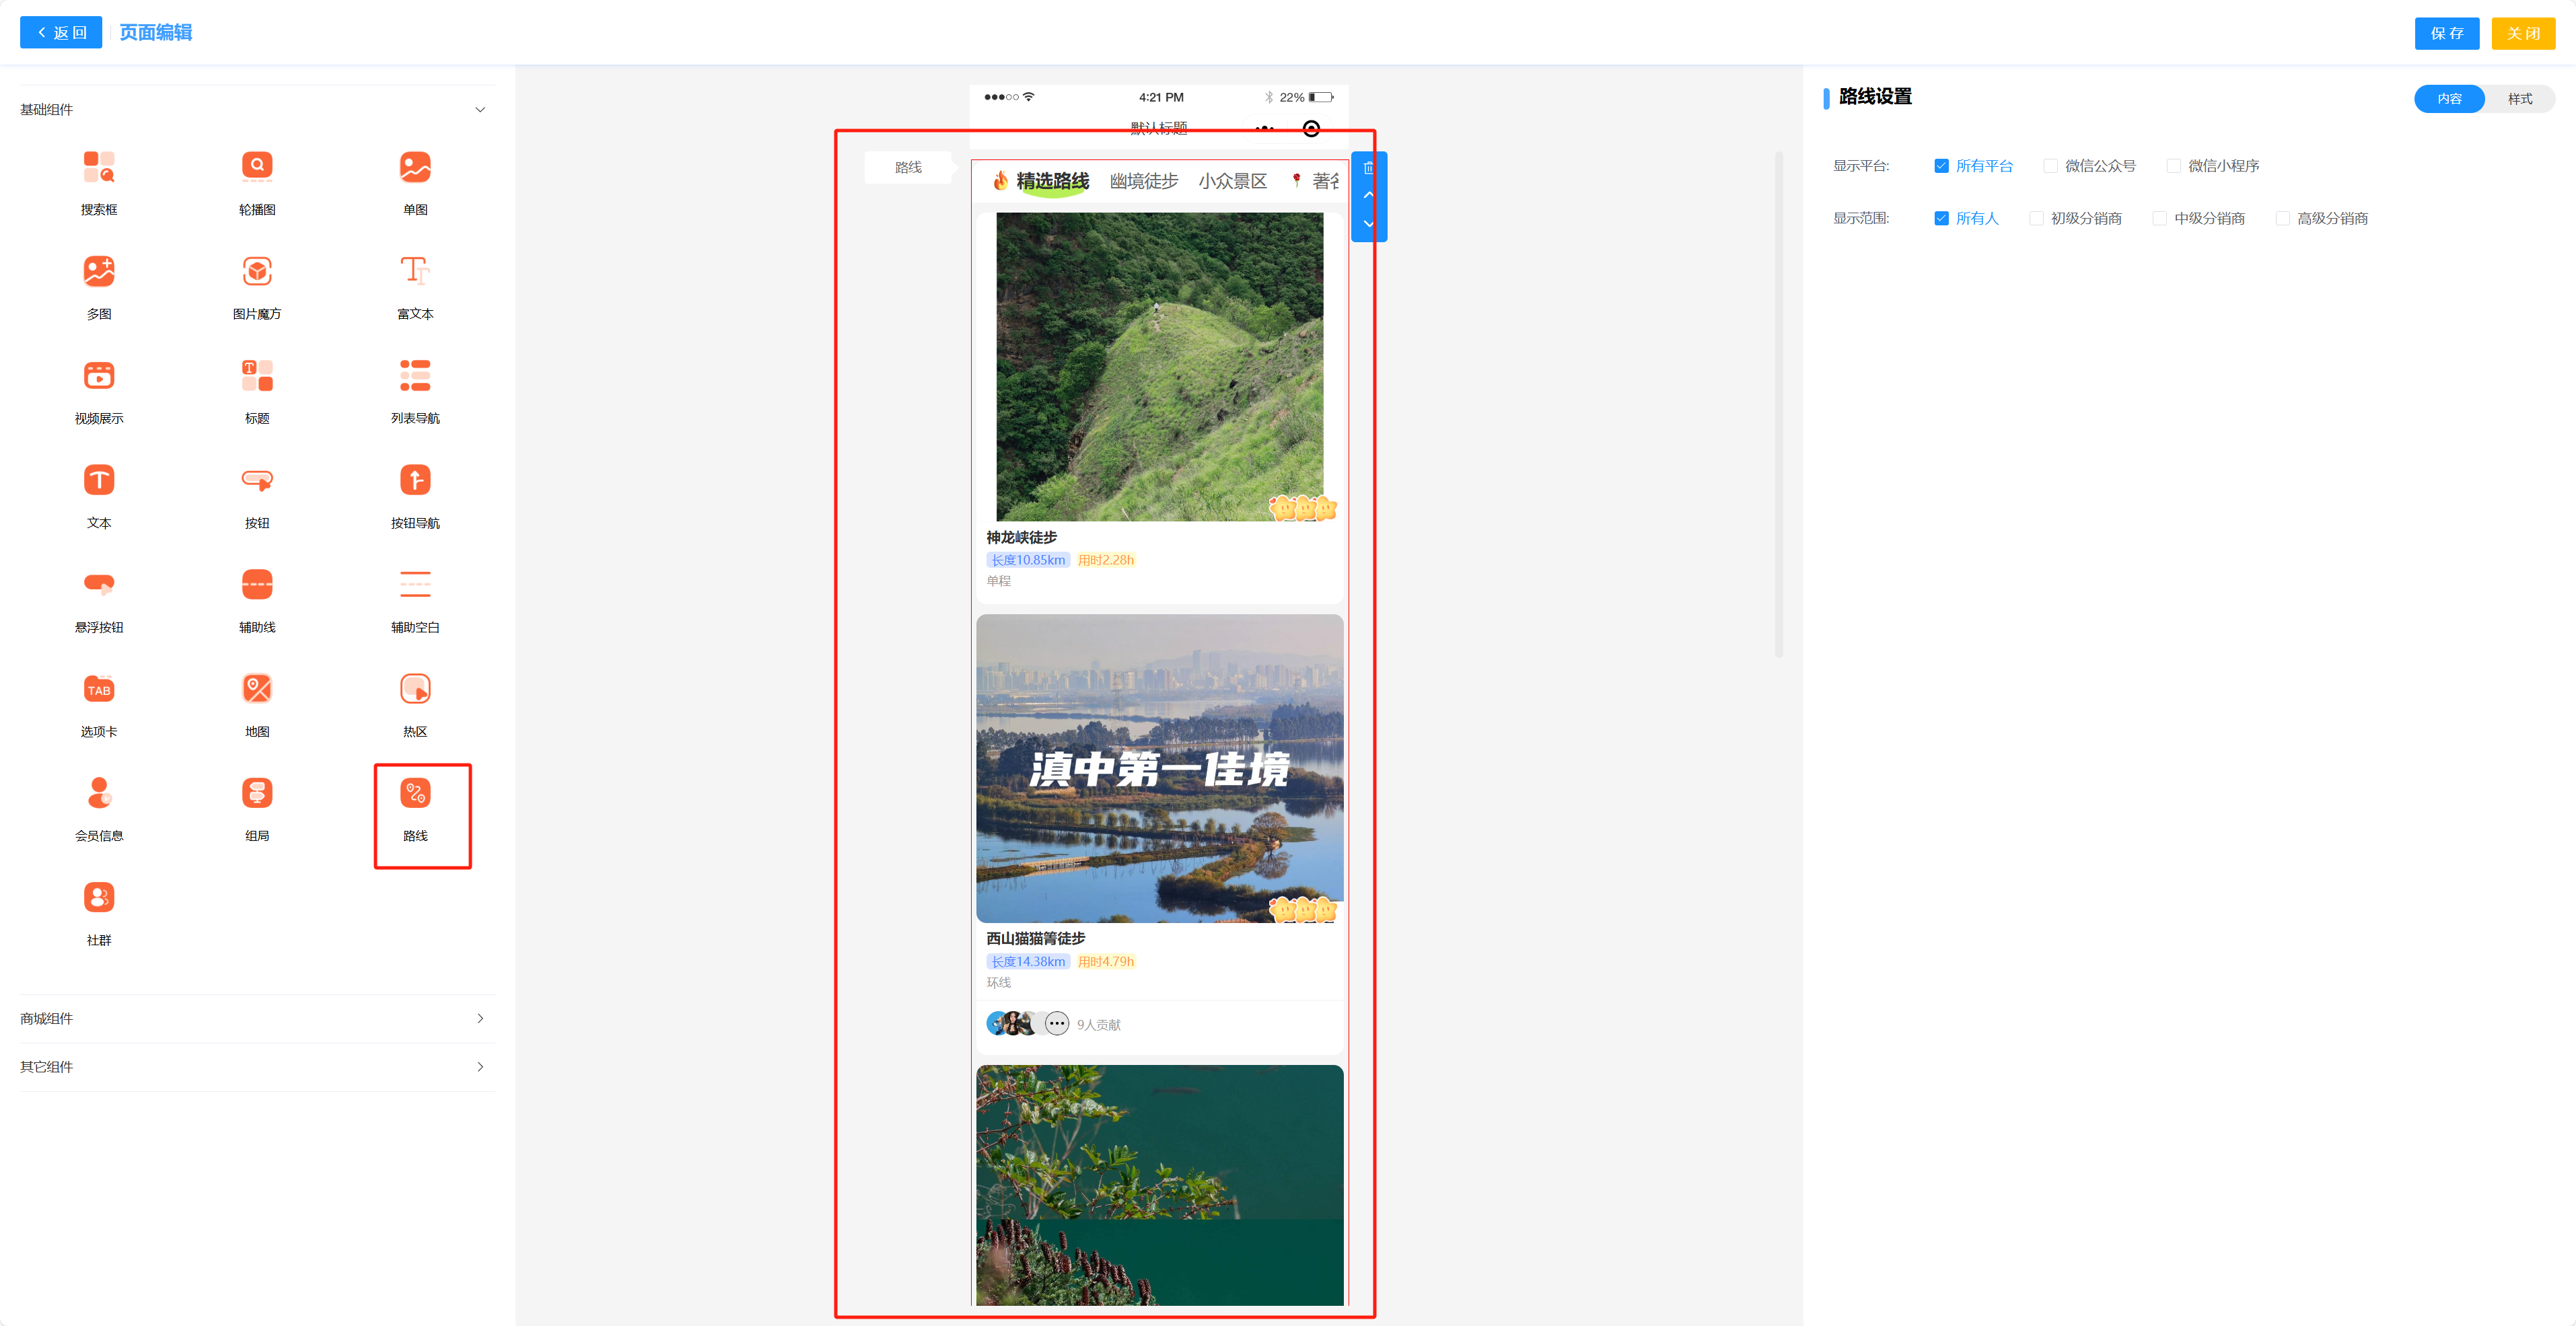Add the 轮播图 carousel component

click(x=257, y=167)
